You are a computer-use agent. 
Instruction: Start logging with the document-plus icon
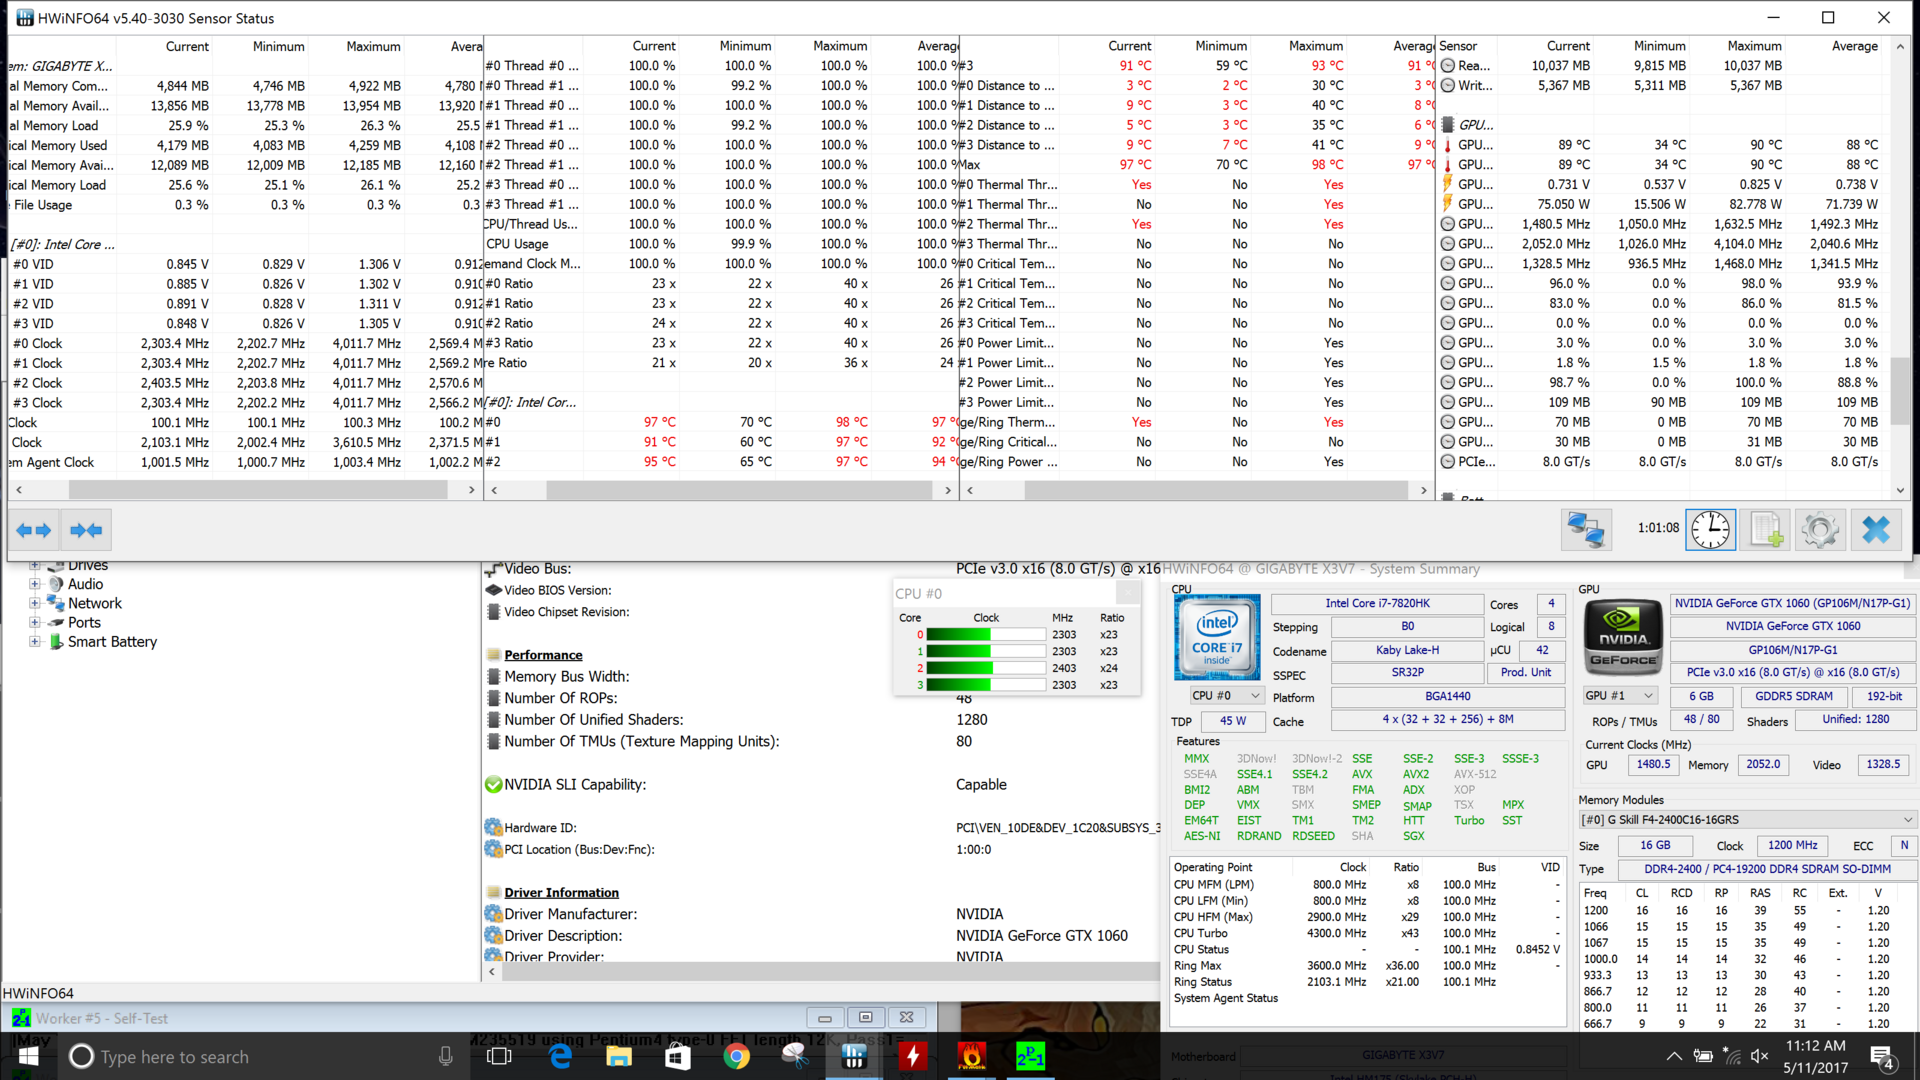click(x=1766, y=530)
